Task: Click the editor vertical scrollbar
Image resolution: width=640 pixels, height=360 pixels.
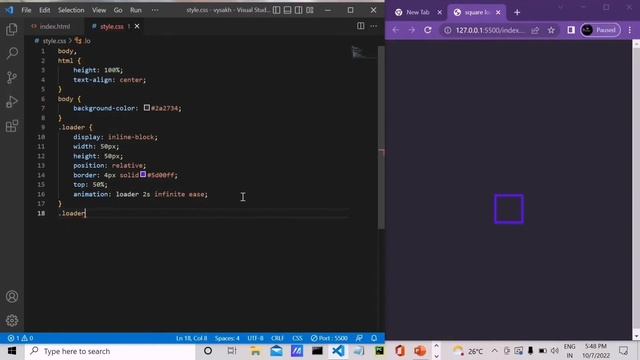Action: [x=381, y=137]
